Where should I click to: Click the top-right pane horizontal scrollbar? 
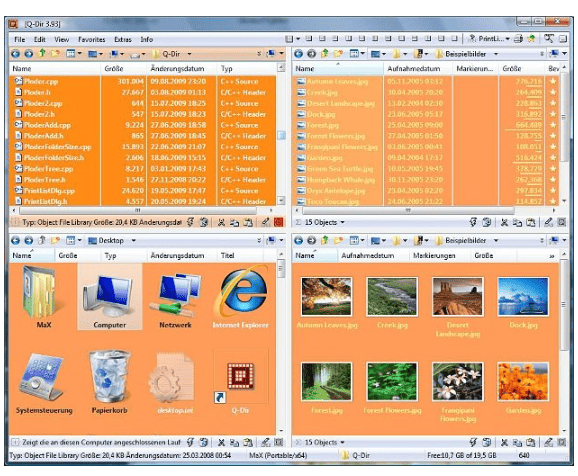[408, 210]
